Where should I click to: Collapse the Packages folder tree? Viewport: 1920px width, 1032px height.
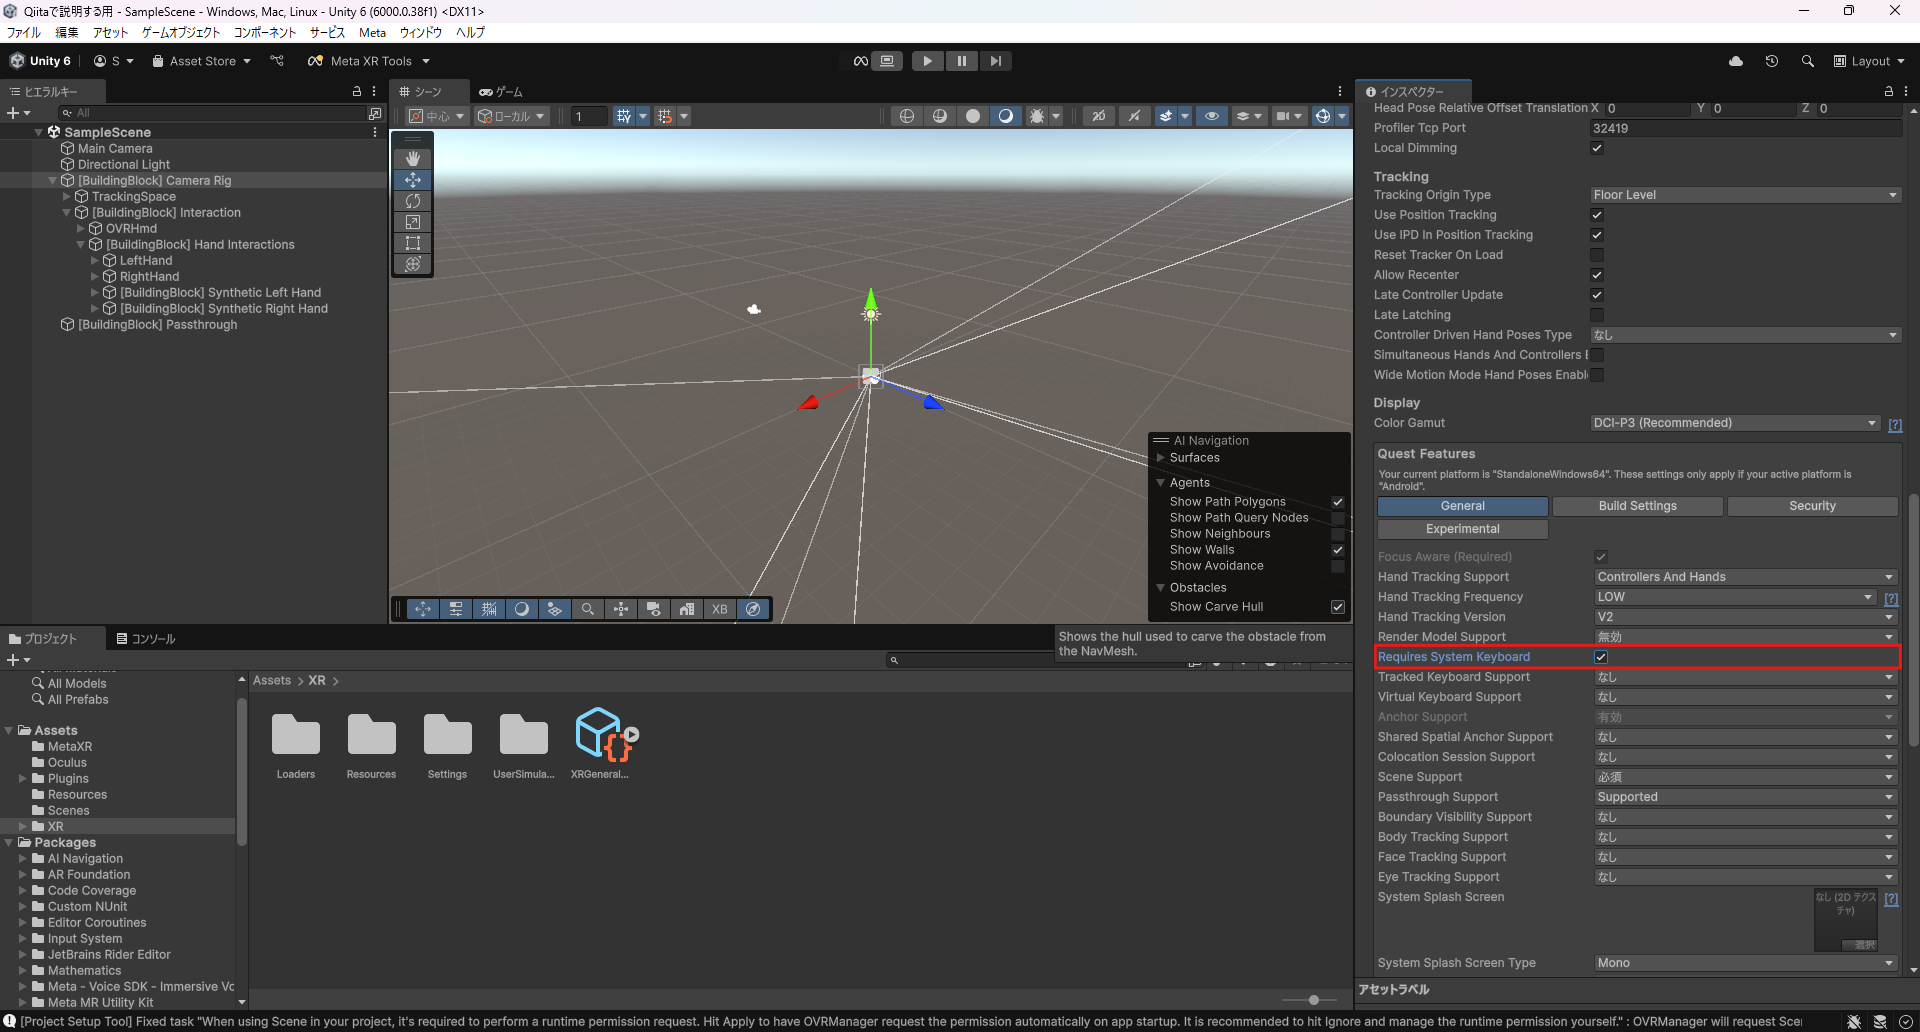[9, 843]
